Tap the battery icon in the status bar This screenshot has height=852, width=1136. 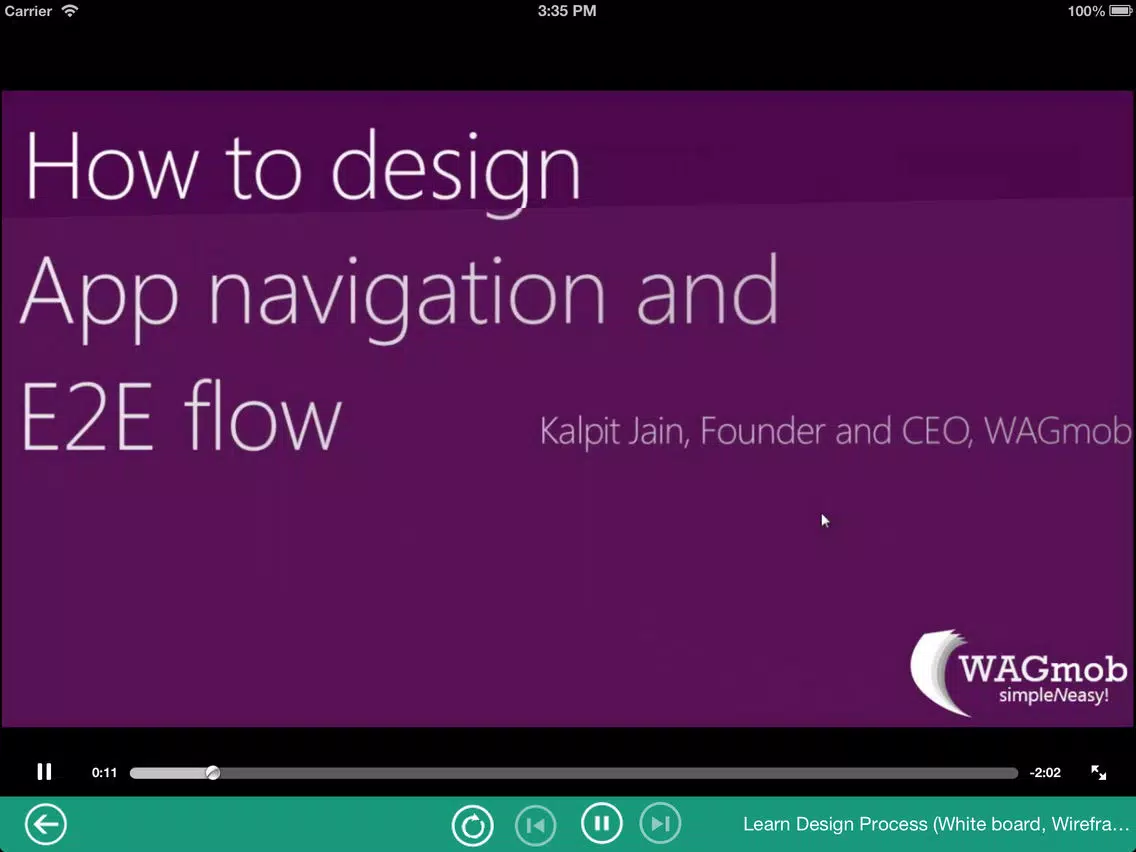click(x=1120, y=11)
